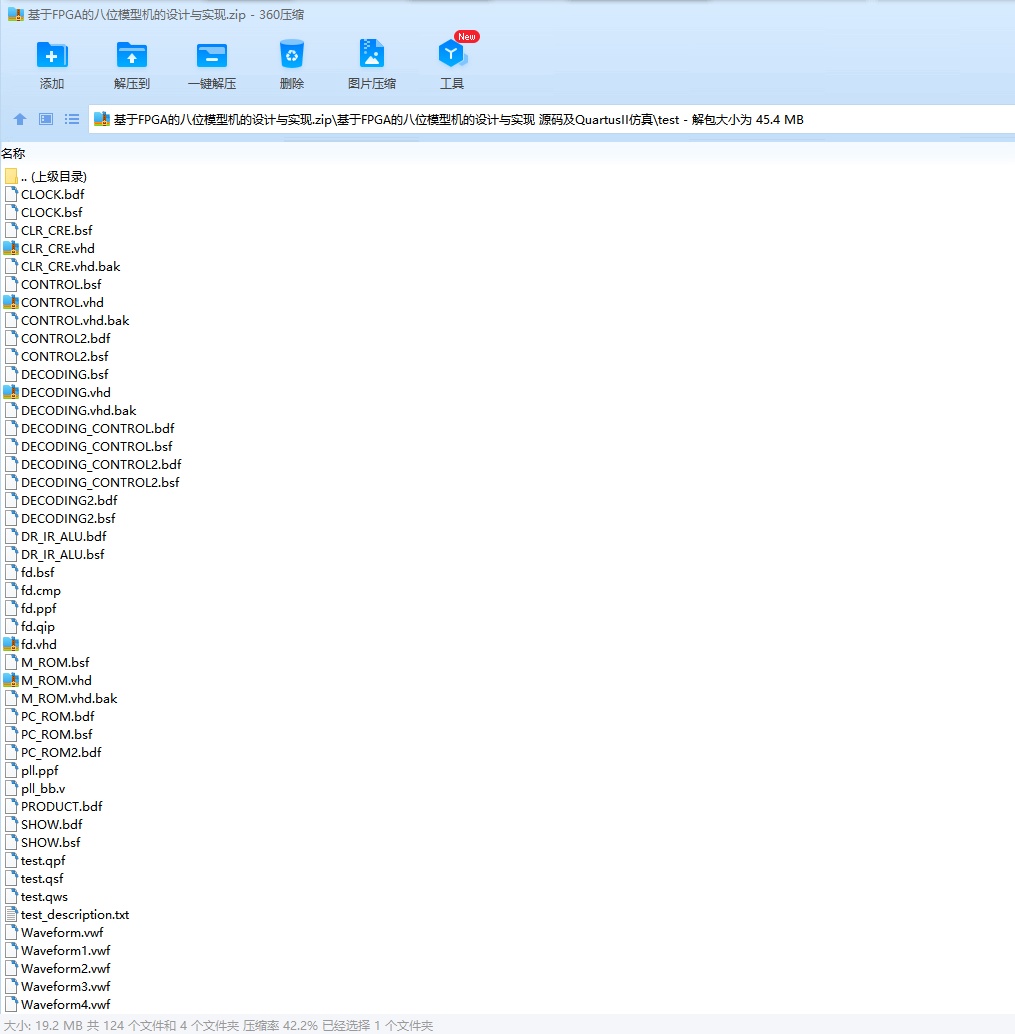Click the 名称 column header
Image resolution: width=1015 pixels, height=1034 pixels.
pyautogui.click(x=13, y=154)
